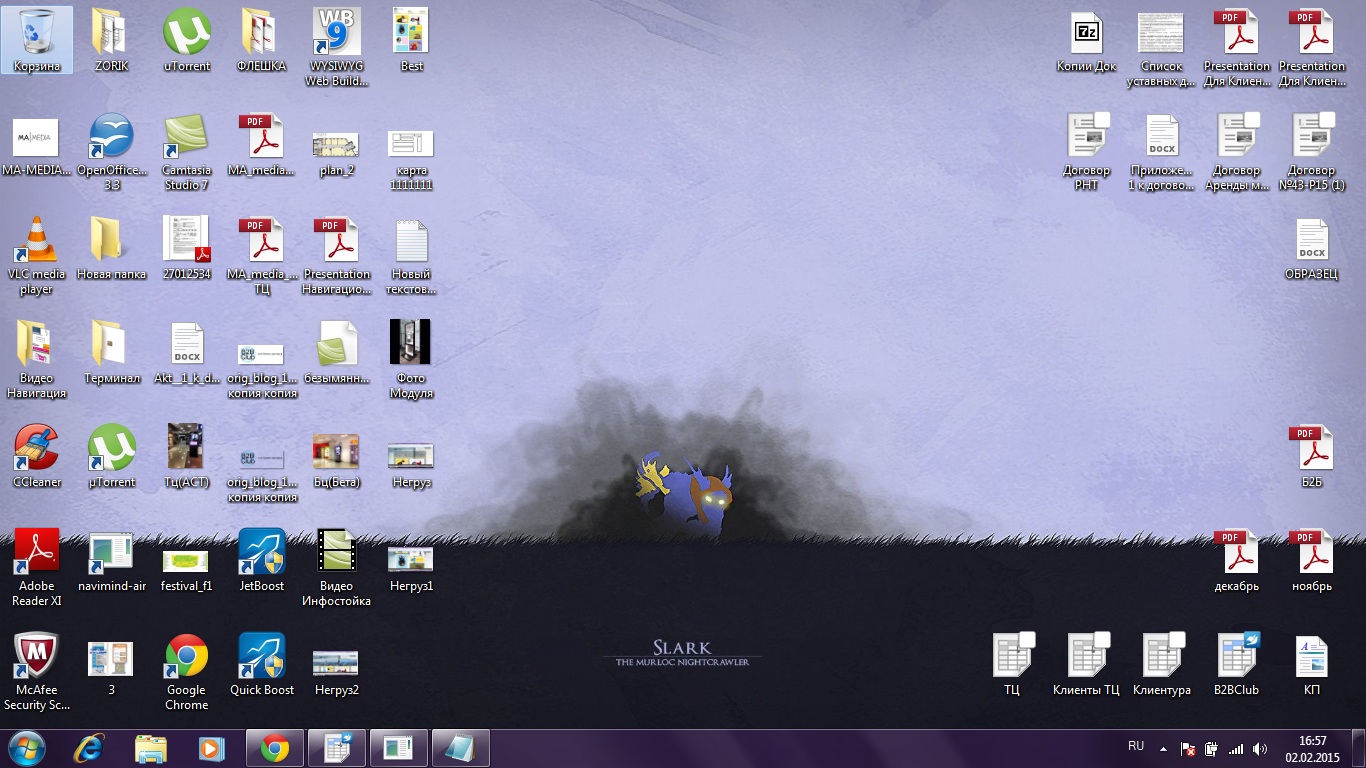Viewport: 1366px width, 768px height.
Task: Click the ноябрь PDF file
Action: coord(1312,561)
